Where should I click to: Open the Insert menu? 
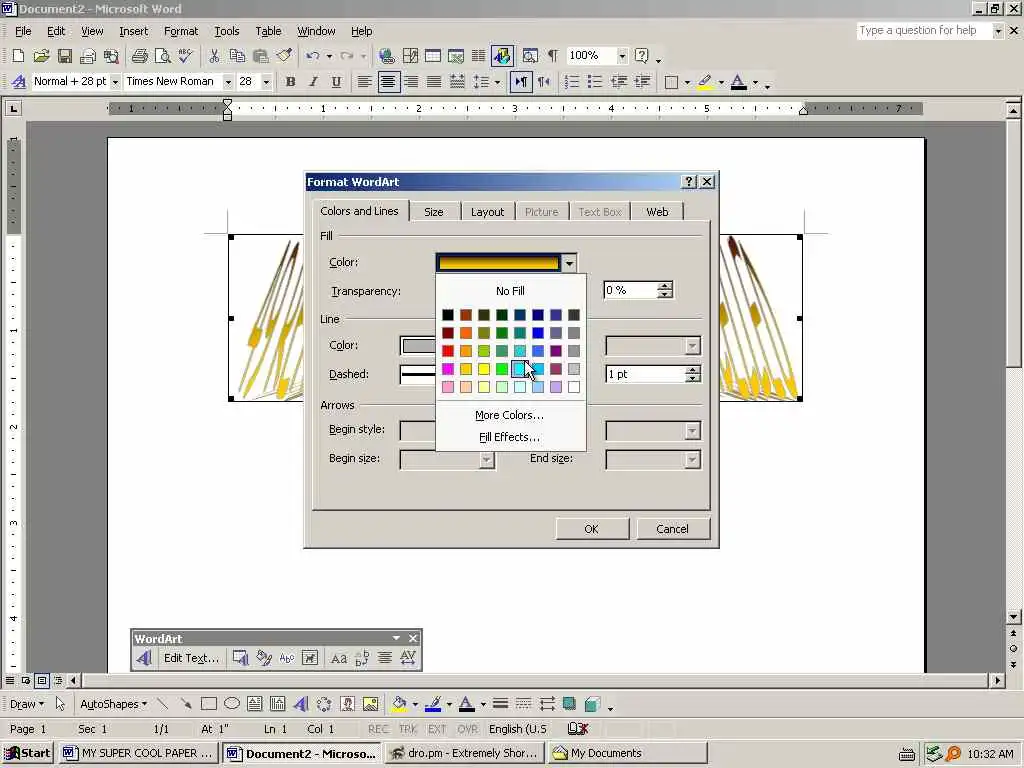coord(133,31)
